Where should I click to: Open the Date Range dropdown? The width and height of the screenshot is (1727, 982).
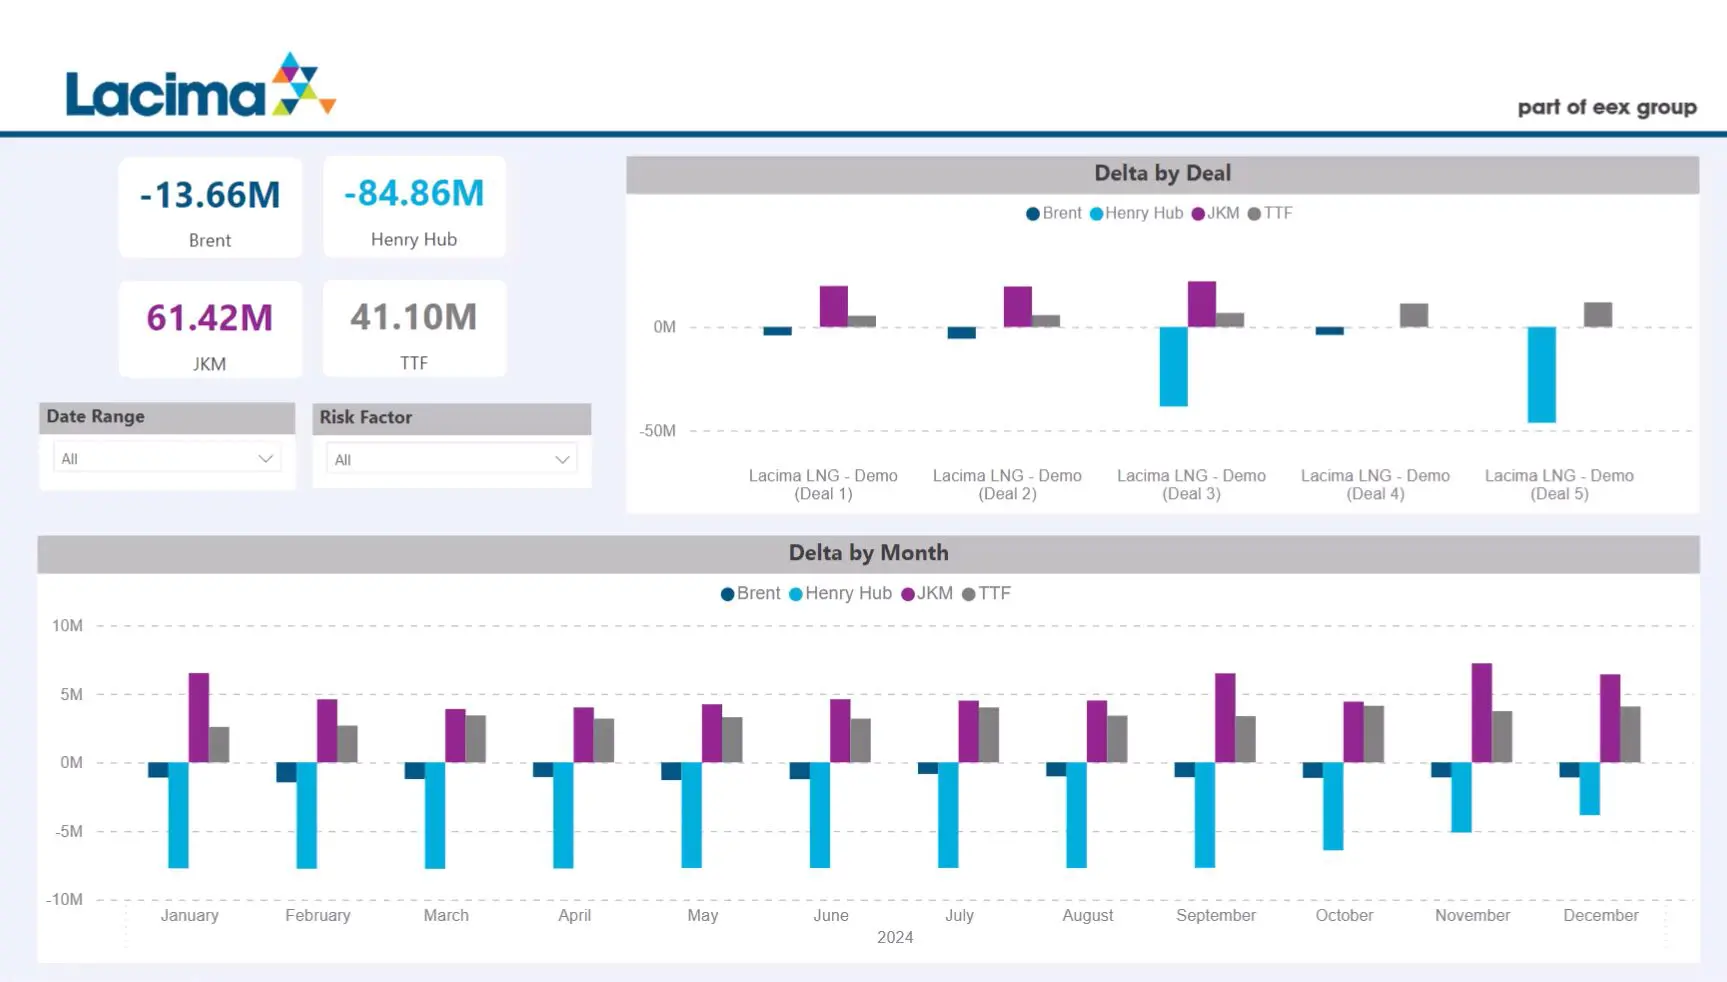167,459
